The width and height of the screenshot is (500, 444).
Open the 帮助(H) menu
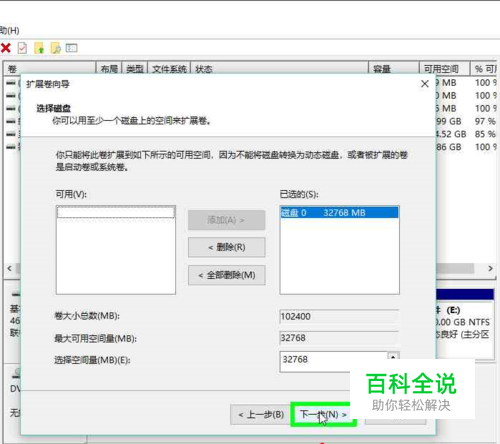coord(9,31)
